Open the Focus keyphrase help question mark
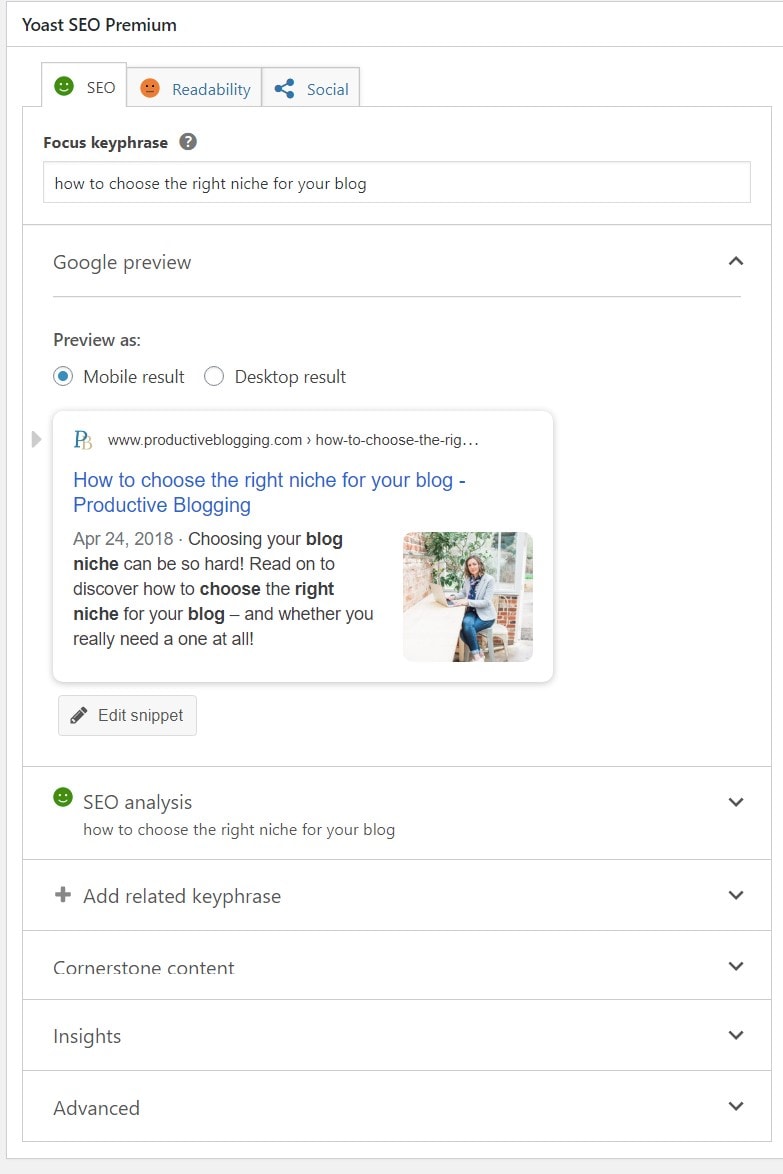 [188, 142]
